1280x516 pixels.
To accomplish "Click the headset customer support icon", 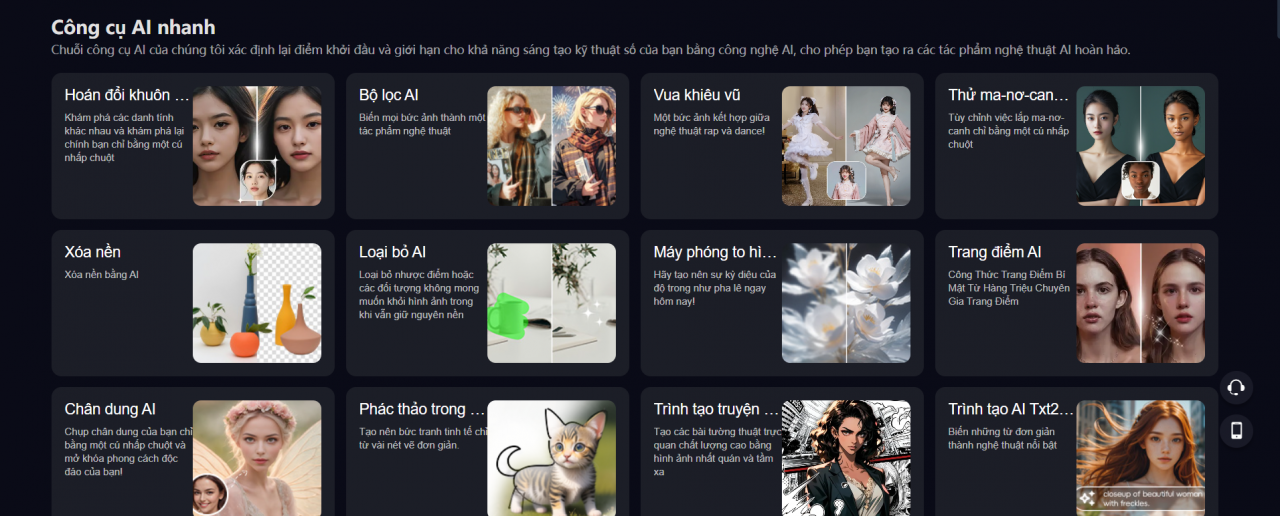I will pos(1236,387).
